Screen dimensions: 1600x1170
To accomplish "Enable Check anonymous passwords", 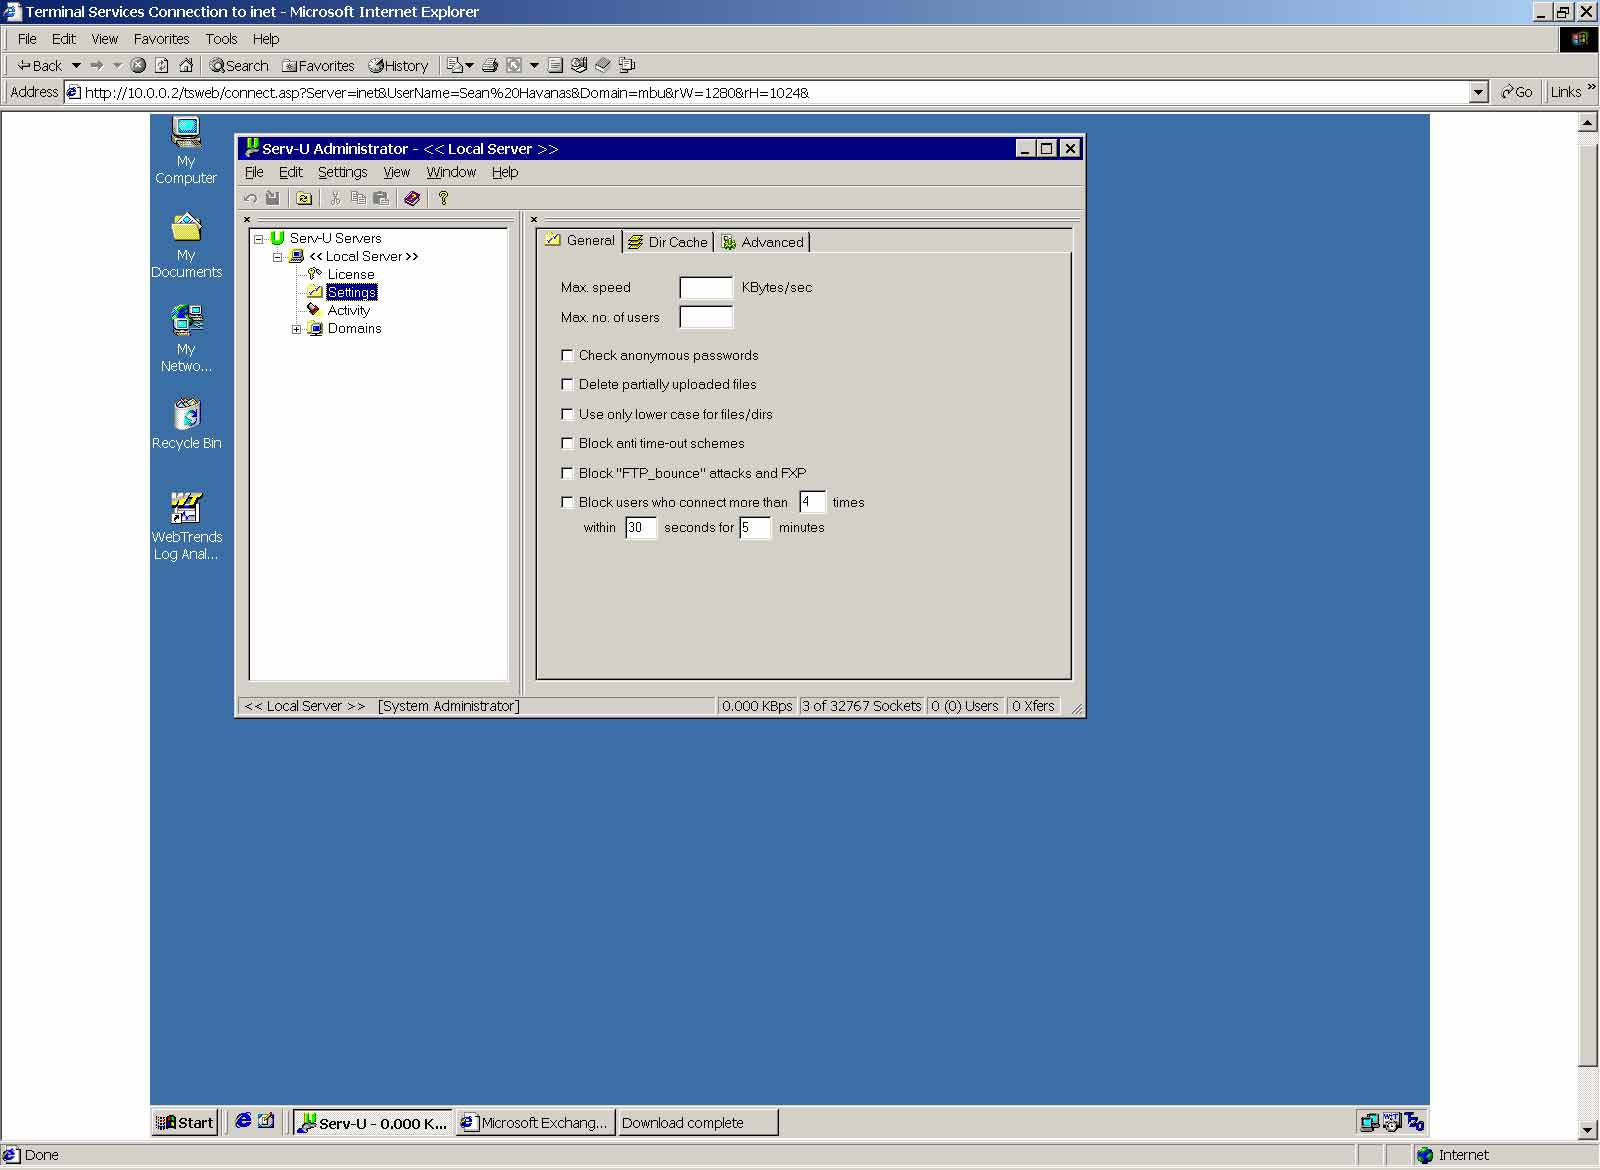I will coord(567,355).
